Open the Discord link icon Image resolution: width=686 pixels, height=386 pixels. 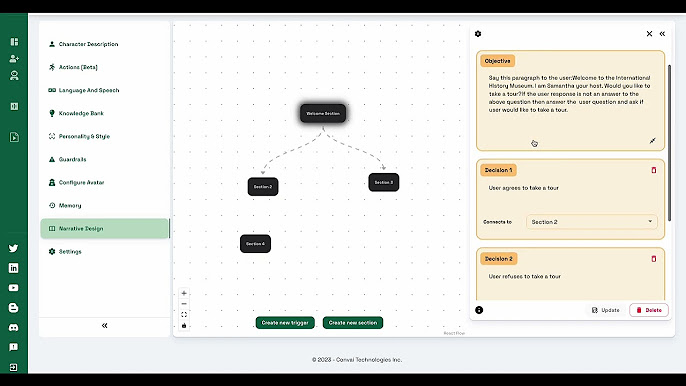[x=14, y=327]
